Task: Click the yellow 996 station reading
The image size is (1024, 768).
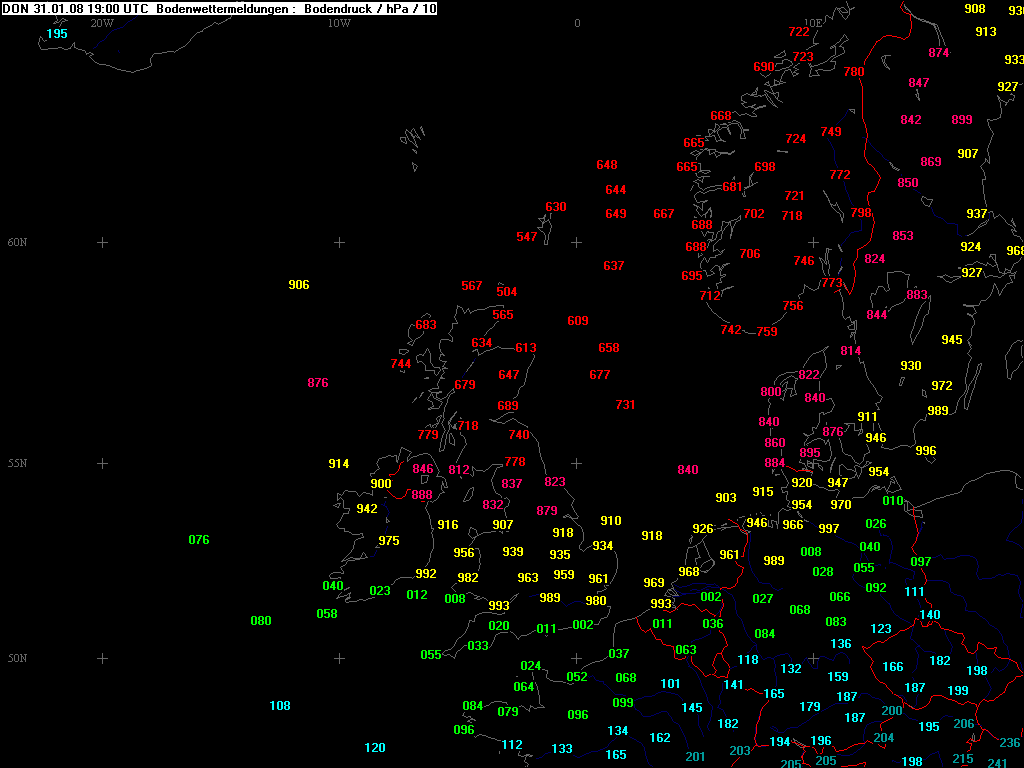Action: (x=926, y=451)
